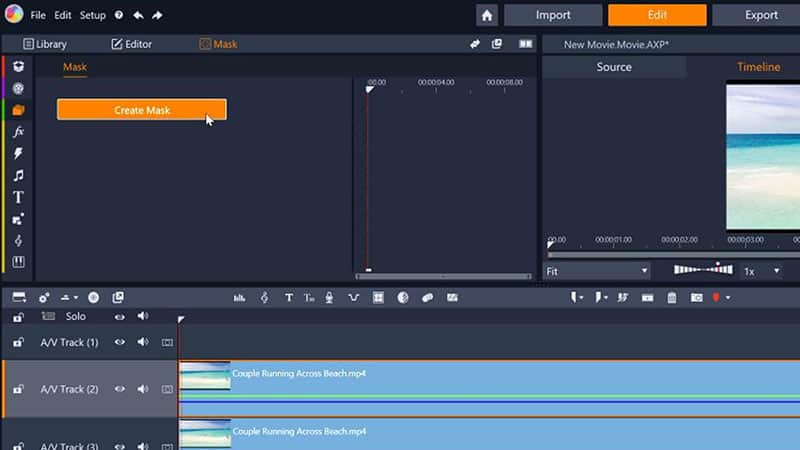Click the mask keyframe area horizontal scrollbar
The image size is (800, 450).
[x=443, y=277]
